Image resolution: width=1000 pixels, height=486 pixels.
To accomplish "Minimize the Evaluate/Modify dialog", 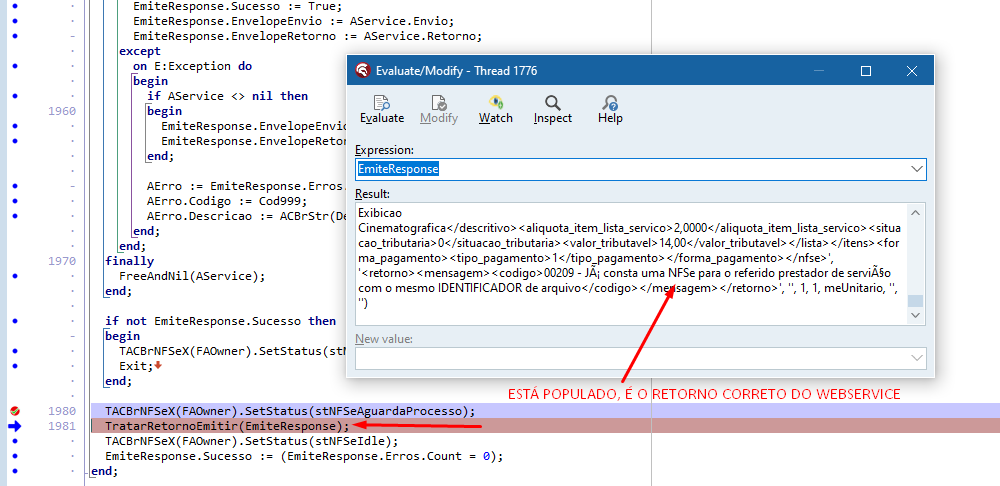I will click(x=821, y=71).
